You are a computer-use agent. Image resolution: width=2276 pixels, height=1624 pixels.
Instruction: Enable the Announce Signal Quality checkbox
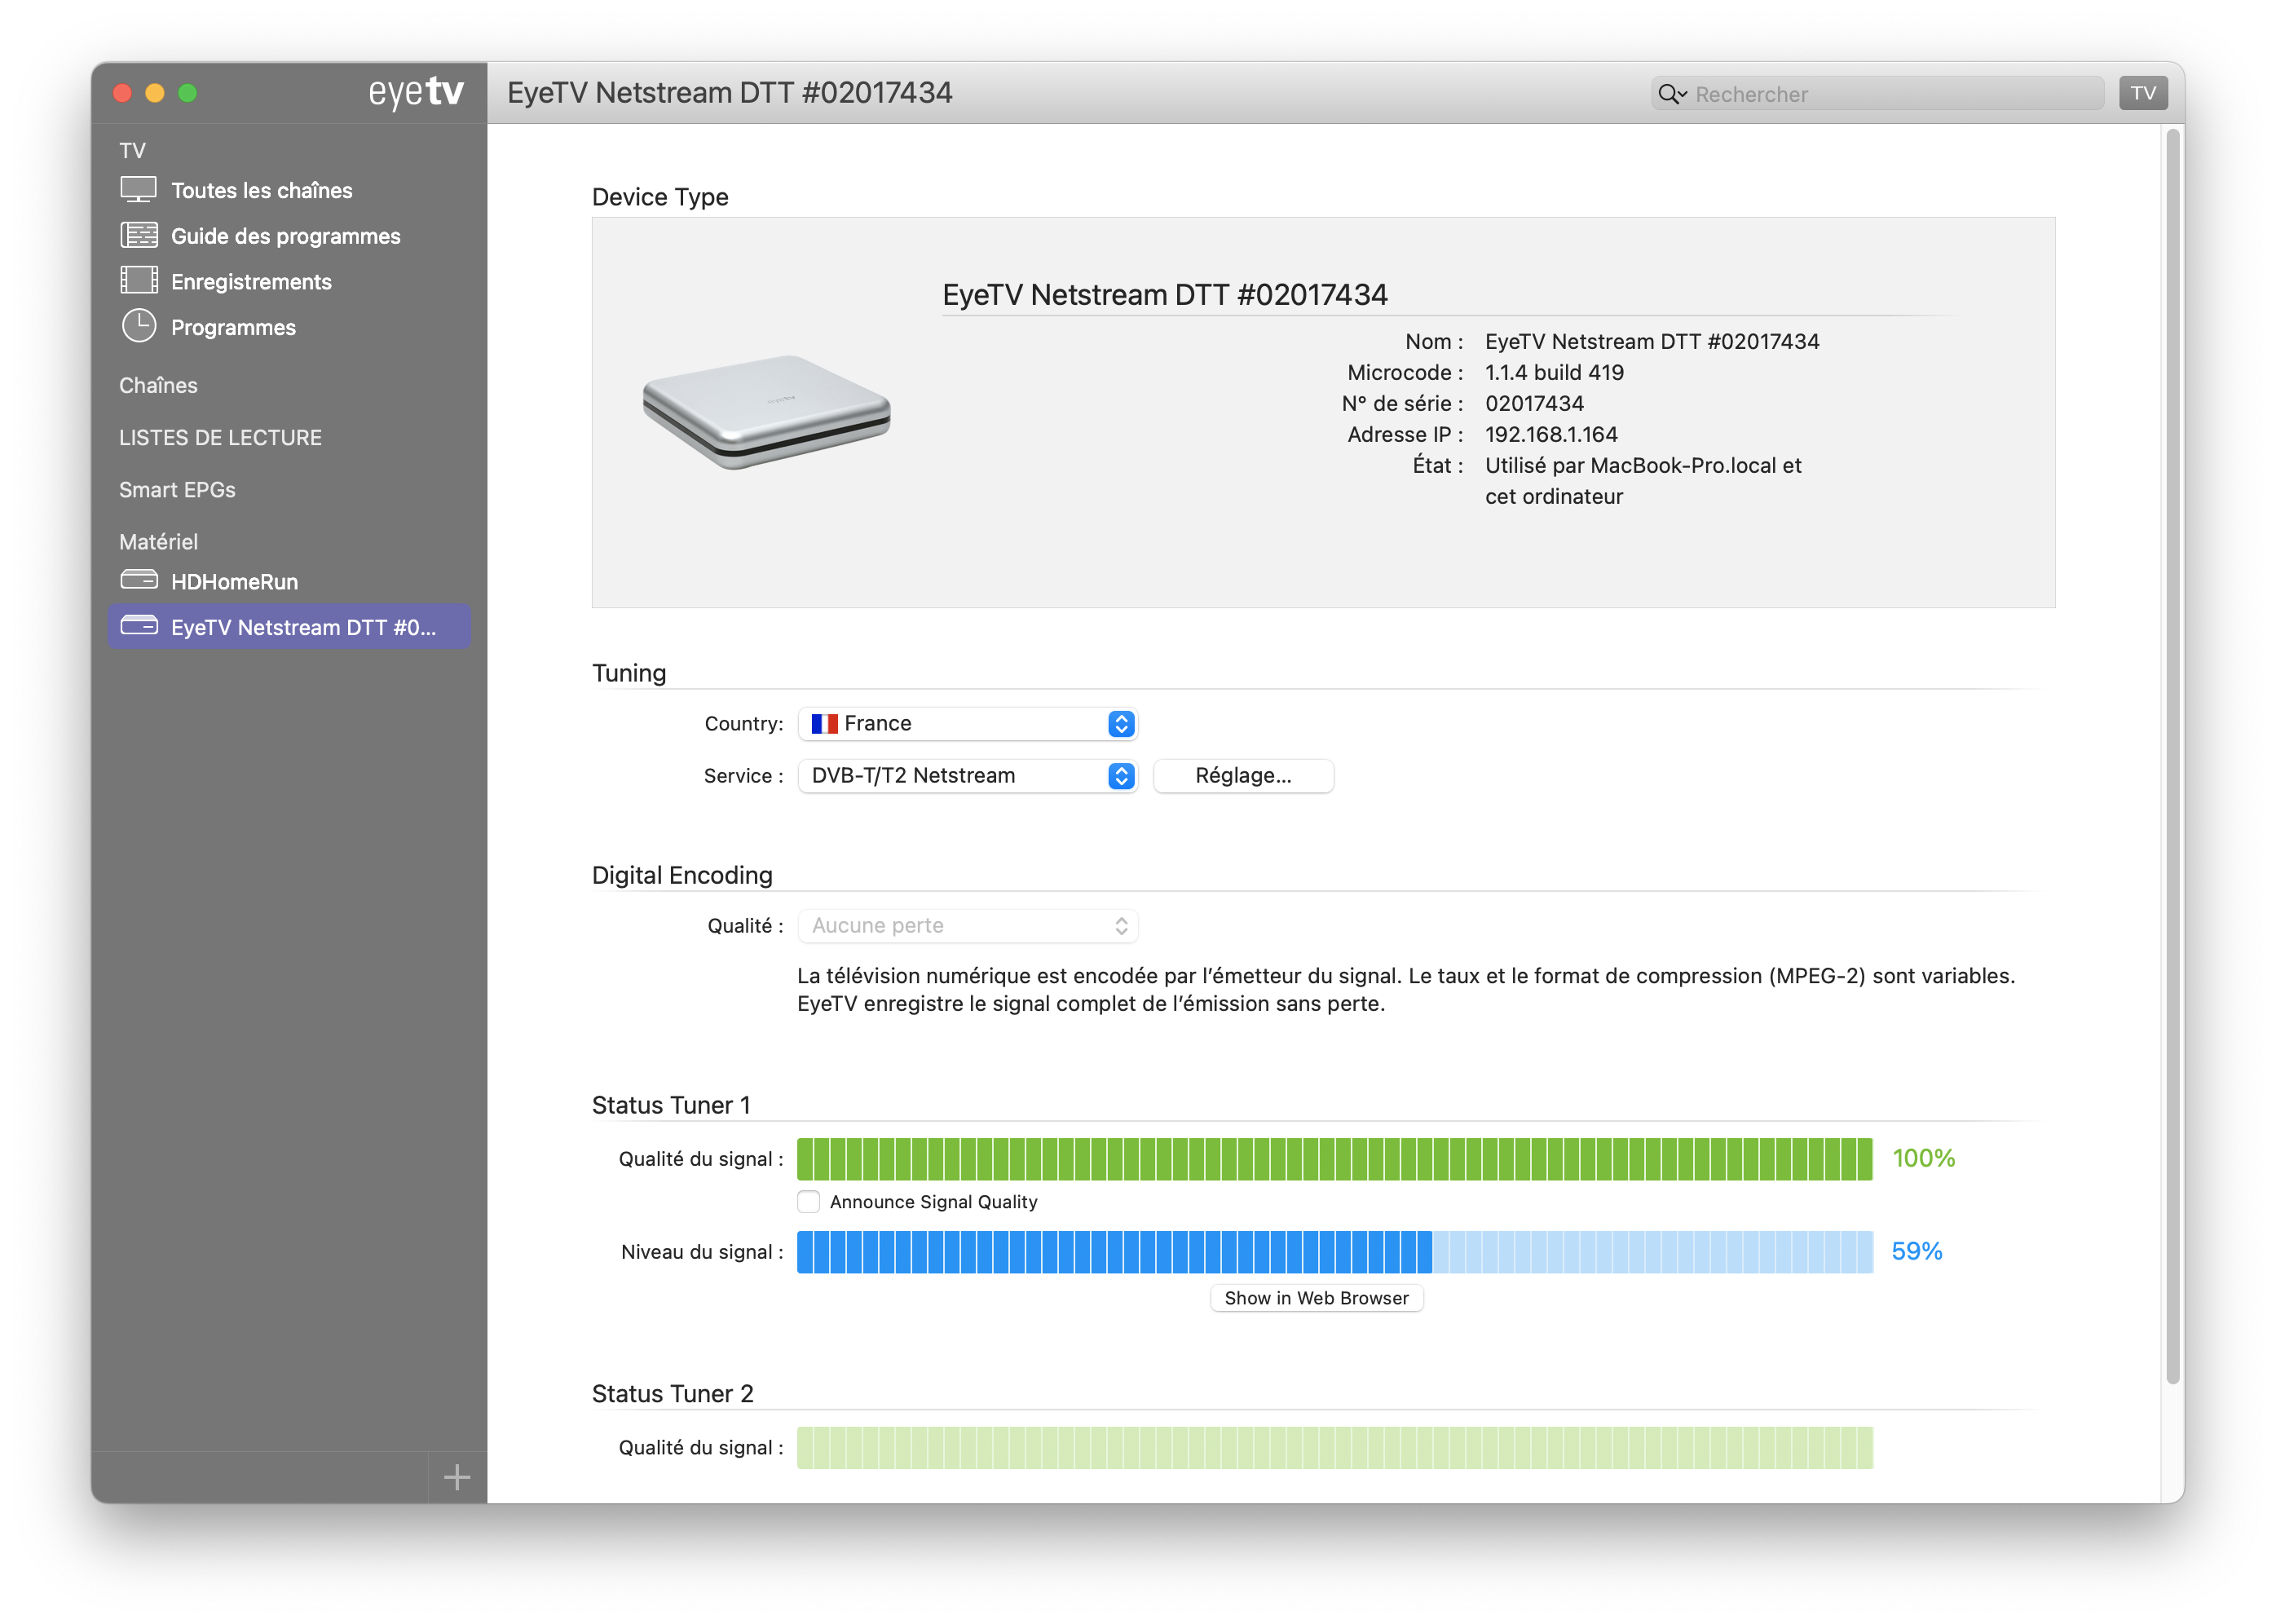tap(809, 1202)
